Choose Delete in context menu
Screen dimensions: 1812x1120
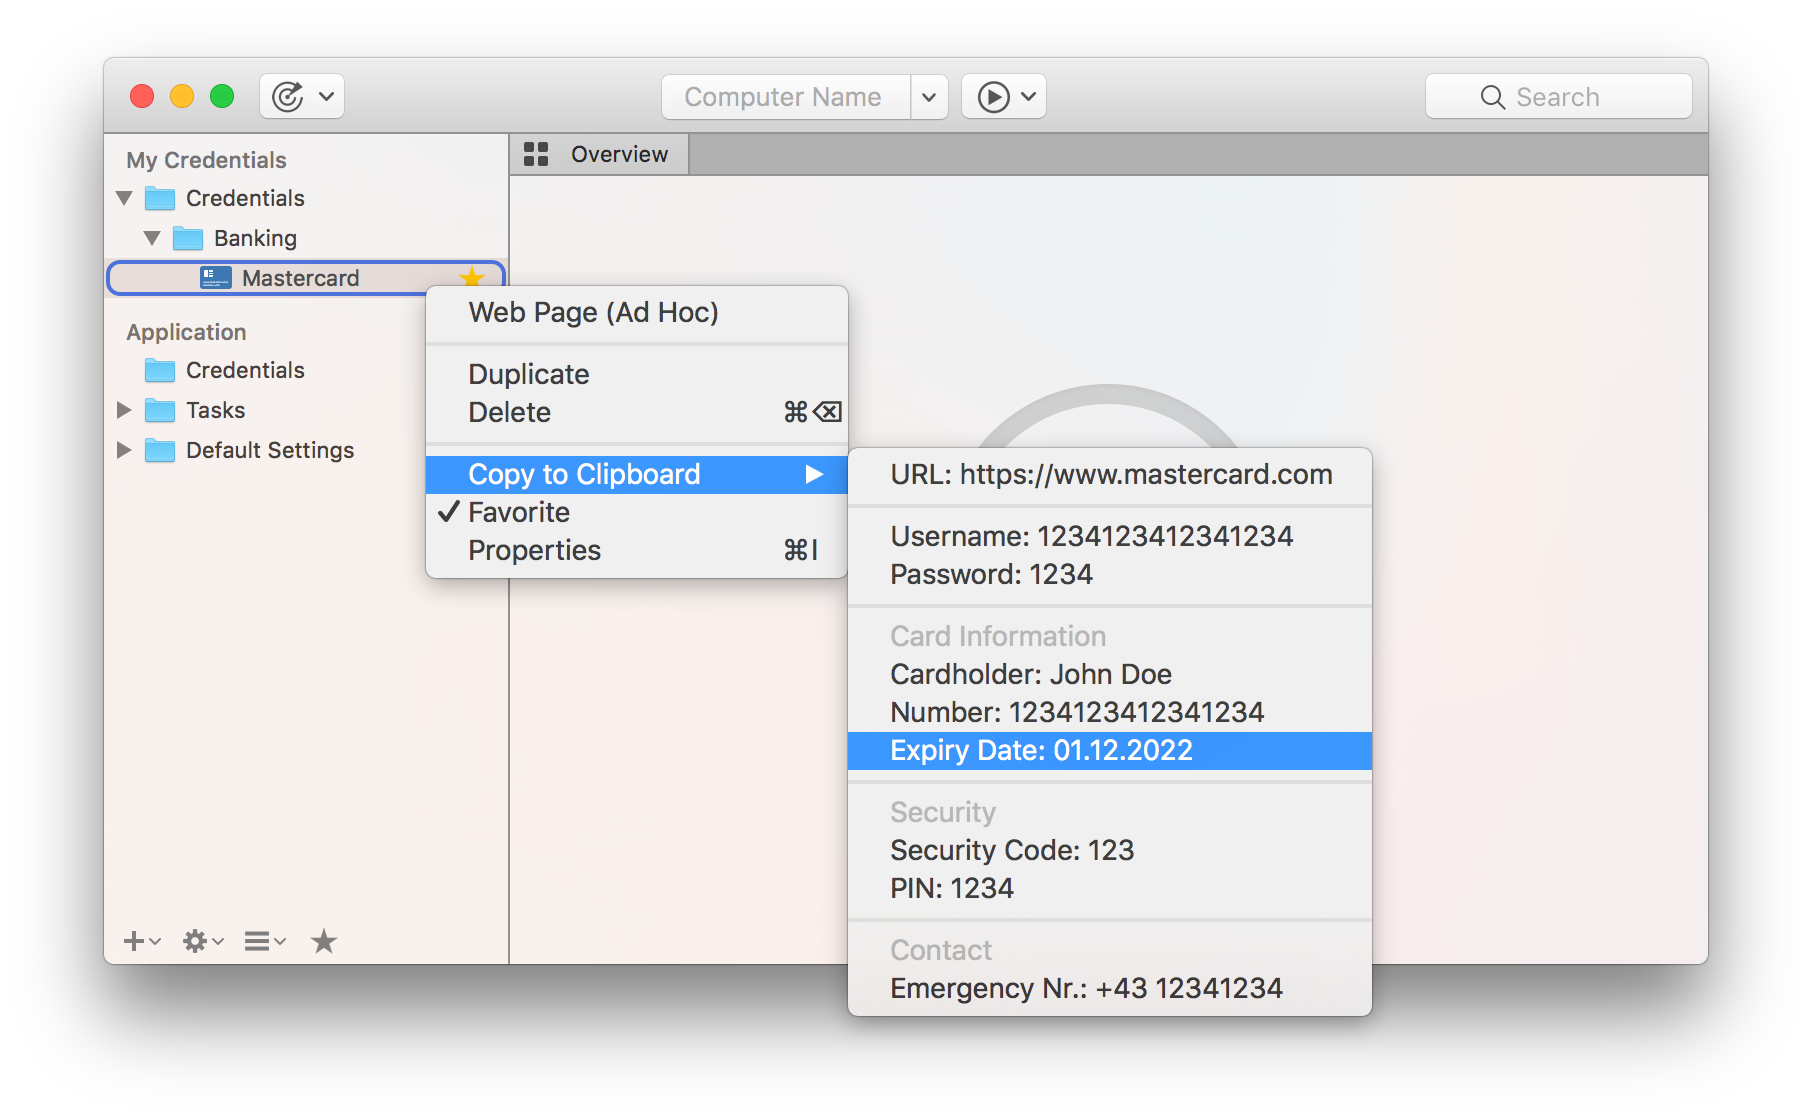point(637,412)
